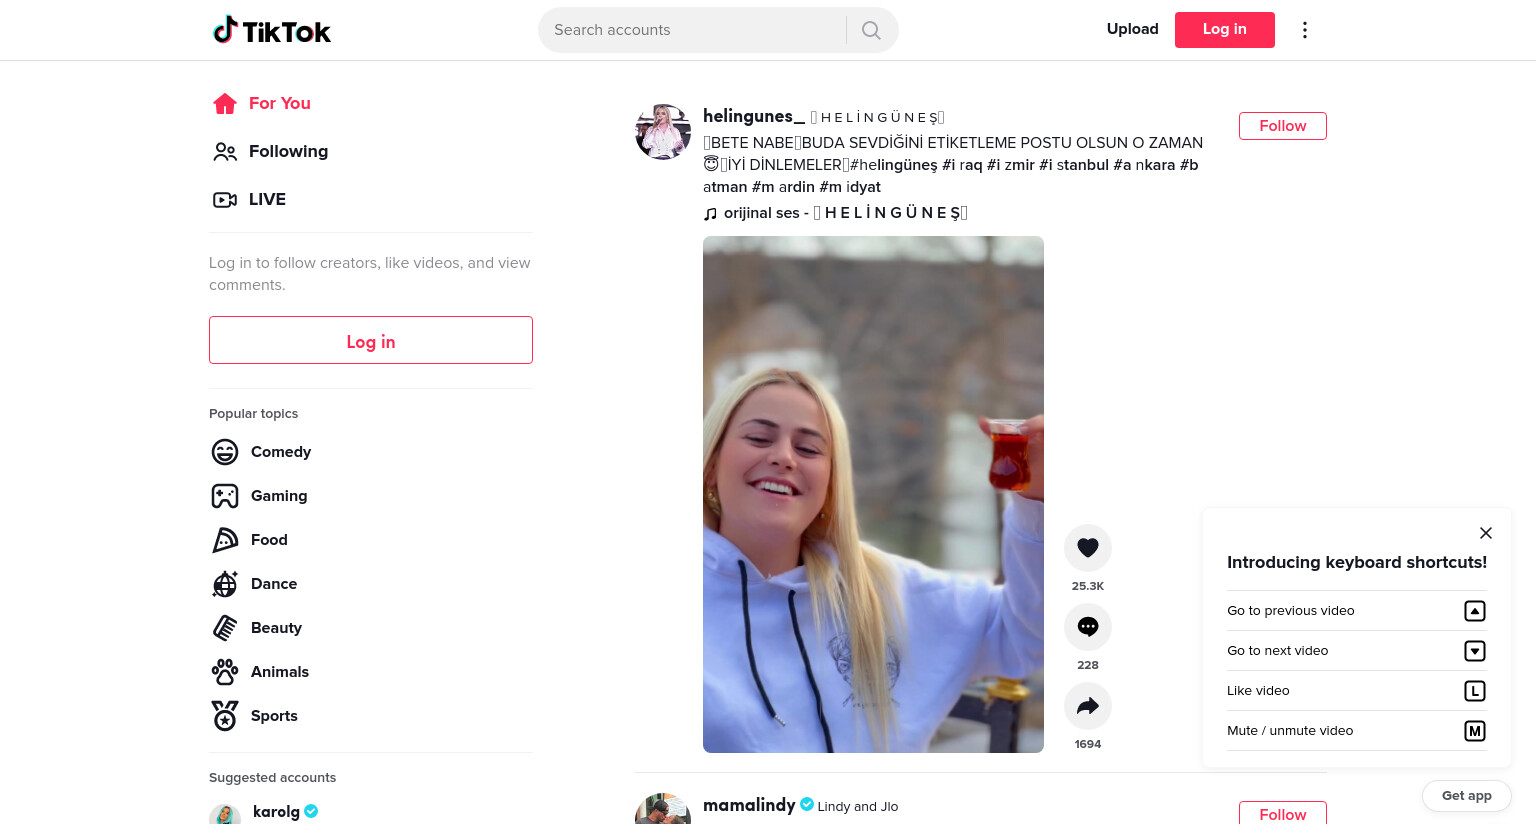Click the Food pizza icon
The image size is (1536, 824).
225,540
